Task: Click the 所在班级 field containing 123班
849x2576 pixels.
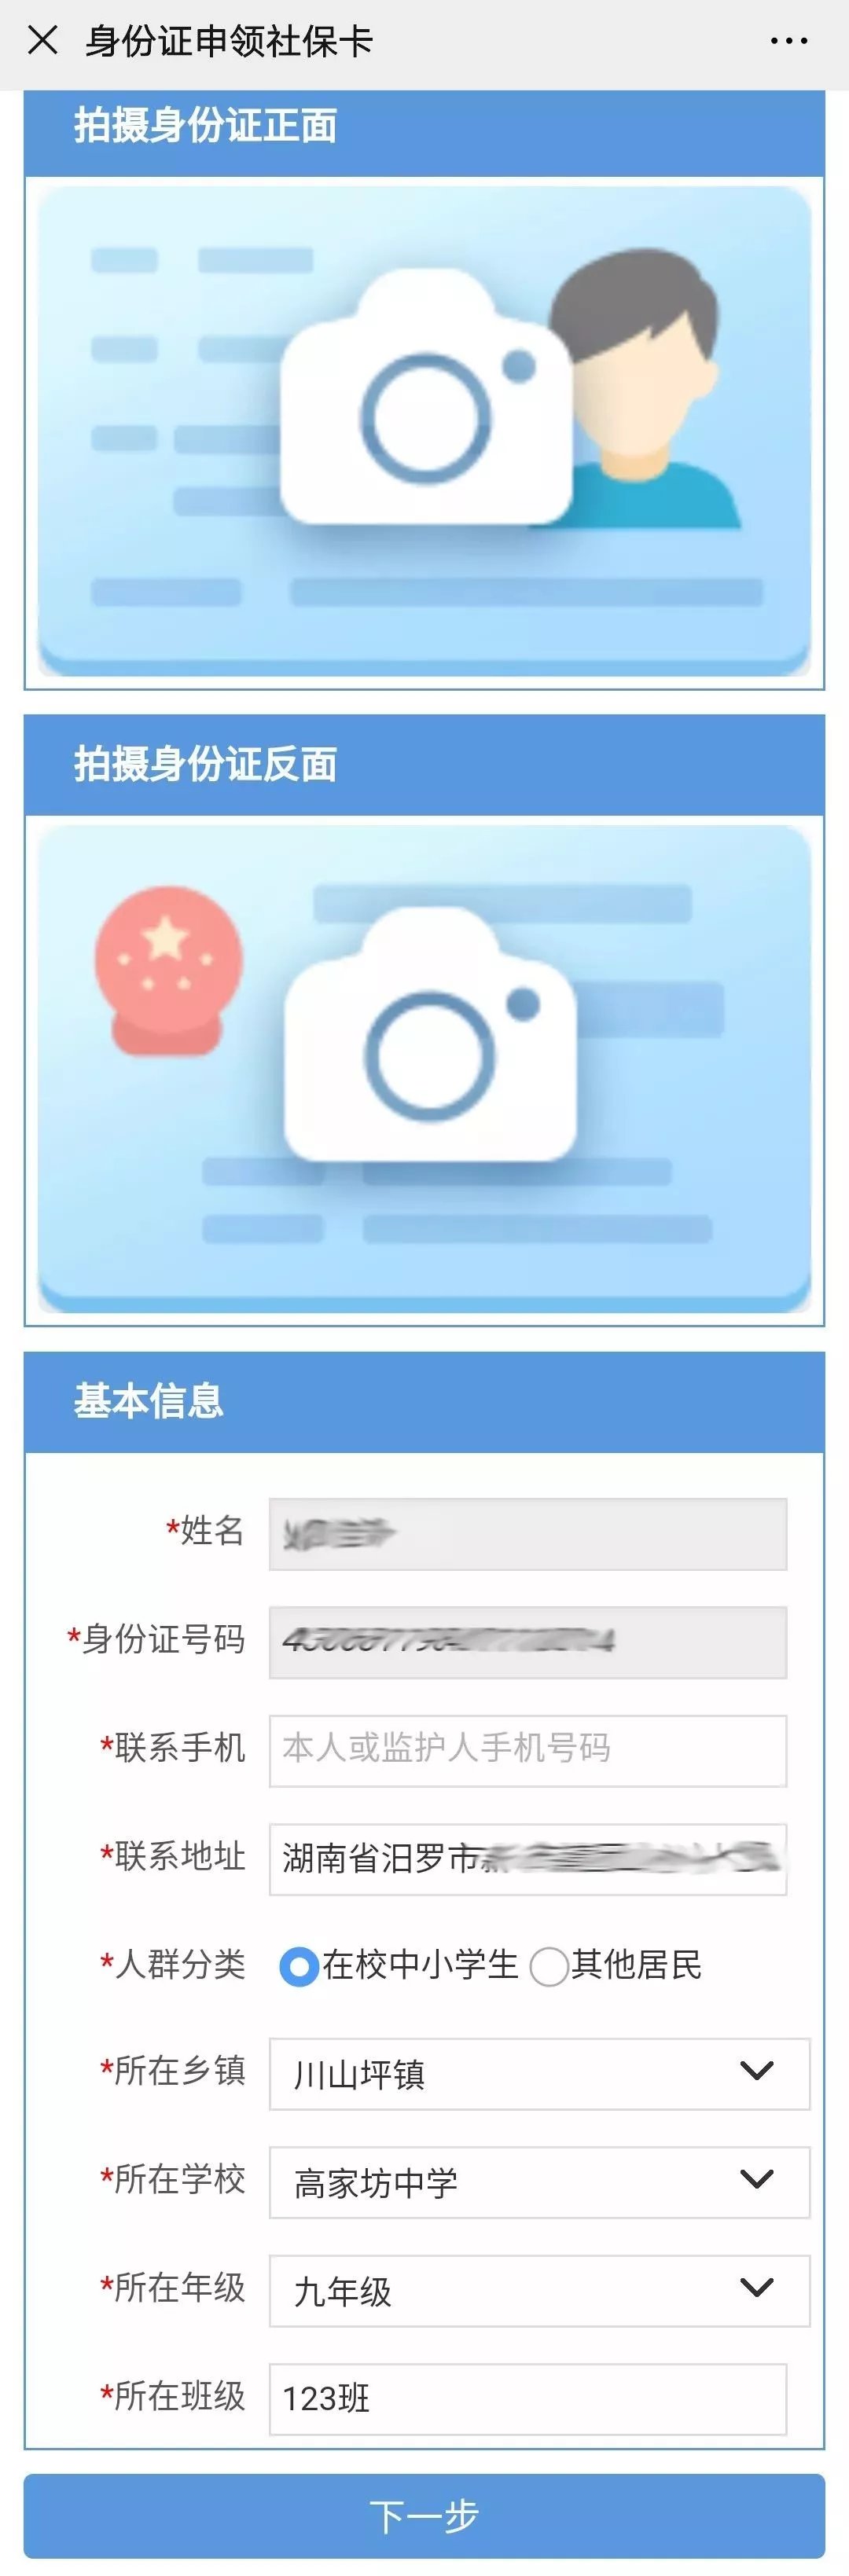Action: (528, 2399)
